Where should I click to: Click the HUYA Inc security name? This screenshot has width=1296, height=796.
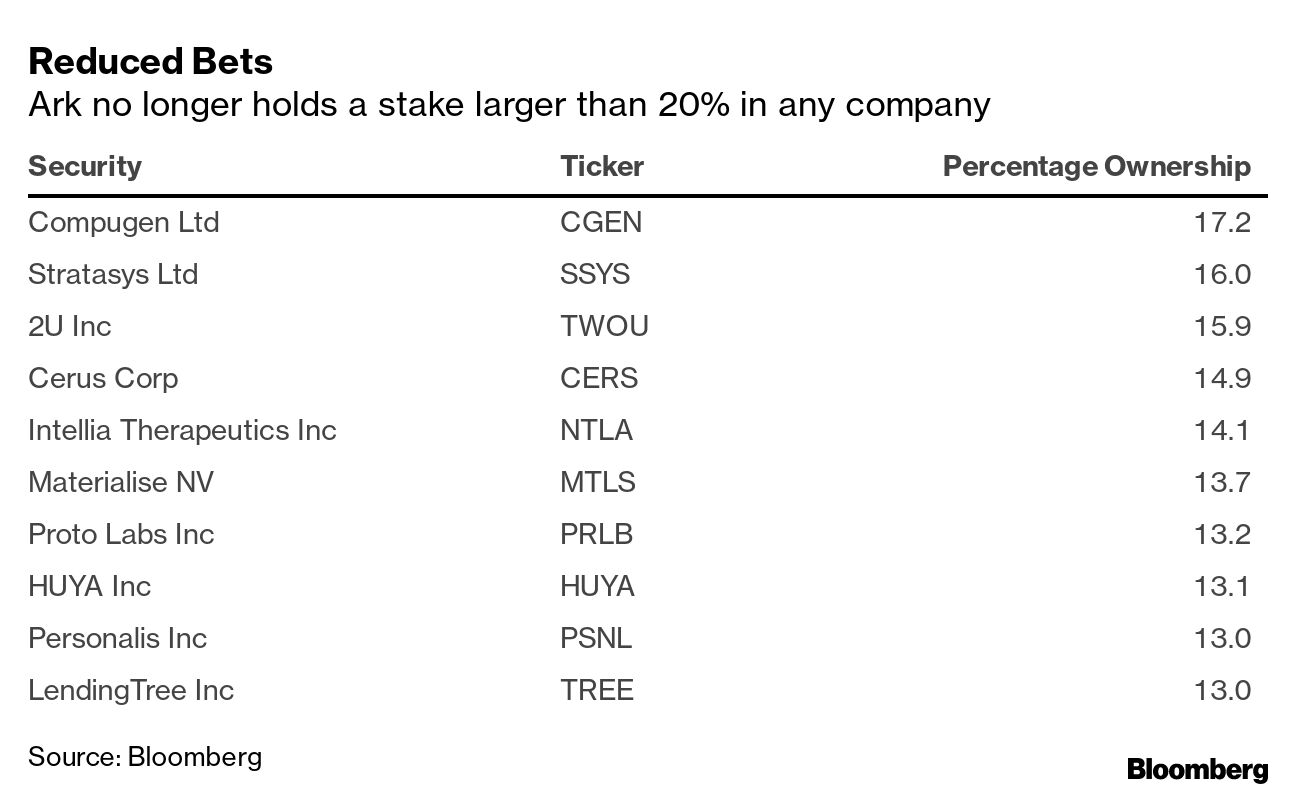[89, 586]
